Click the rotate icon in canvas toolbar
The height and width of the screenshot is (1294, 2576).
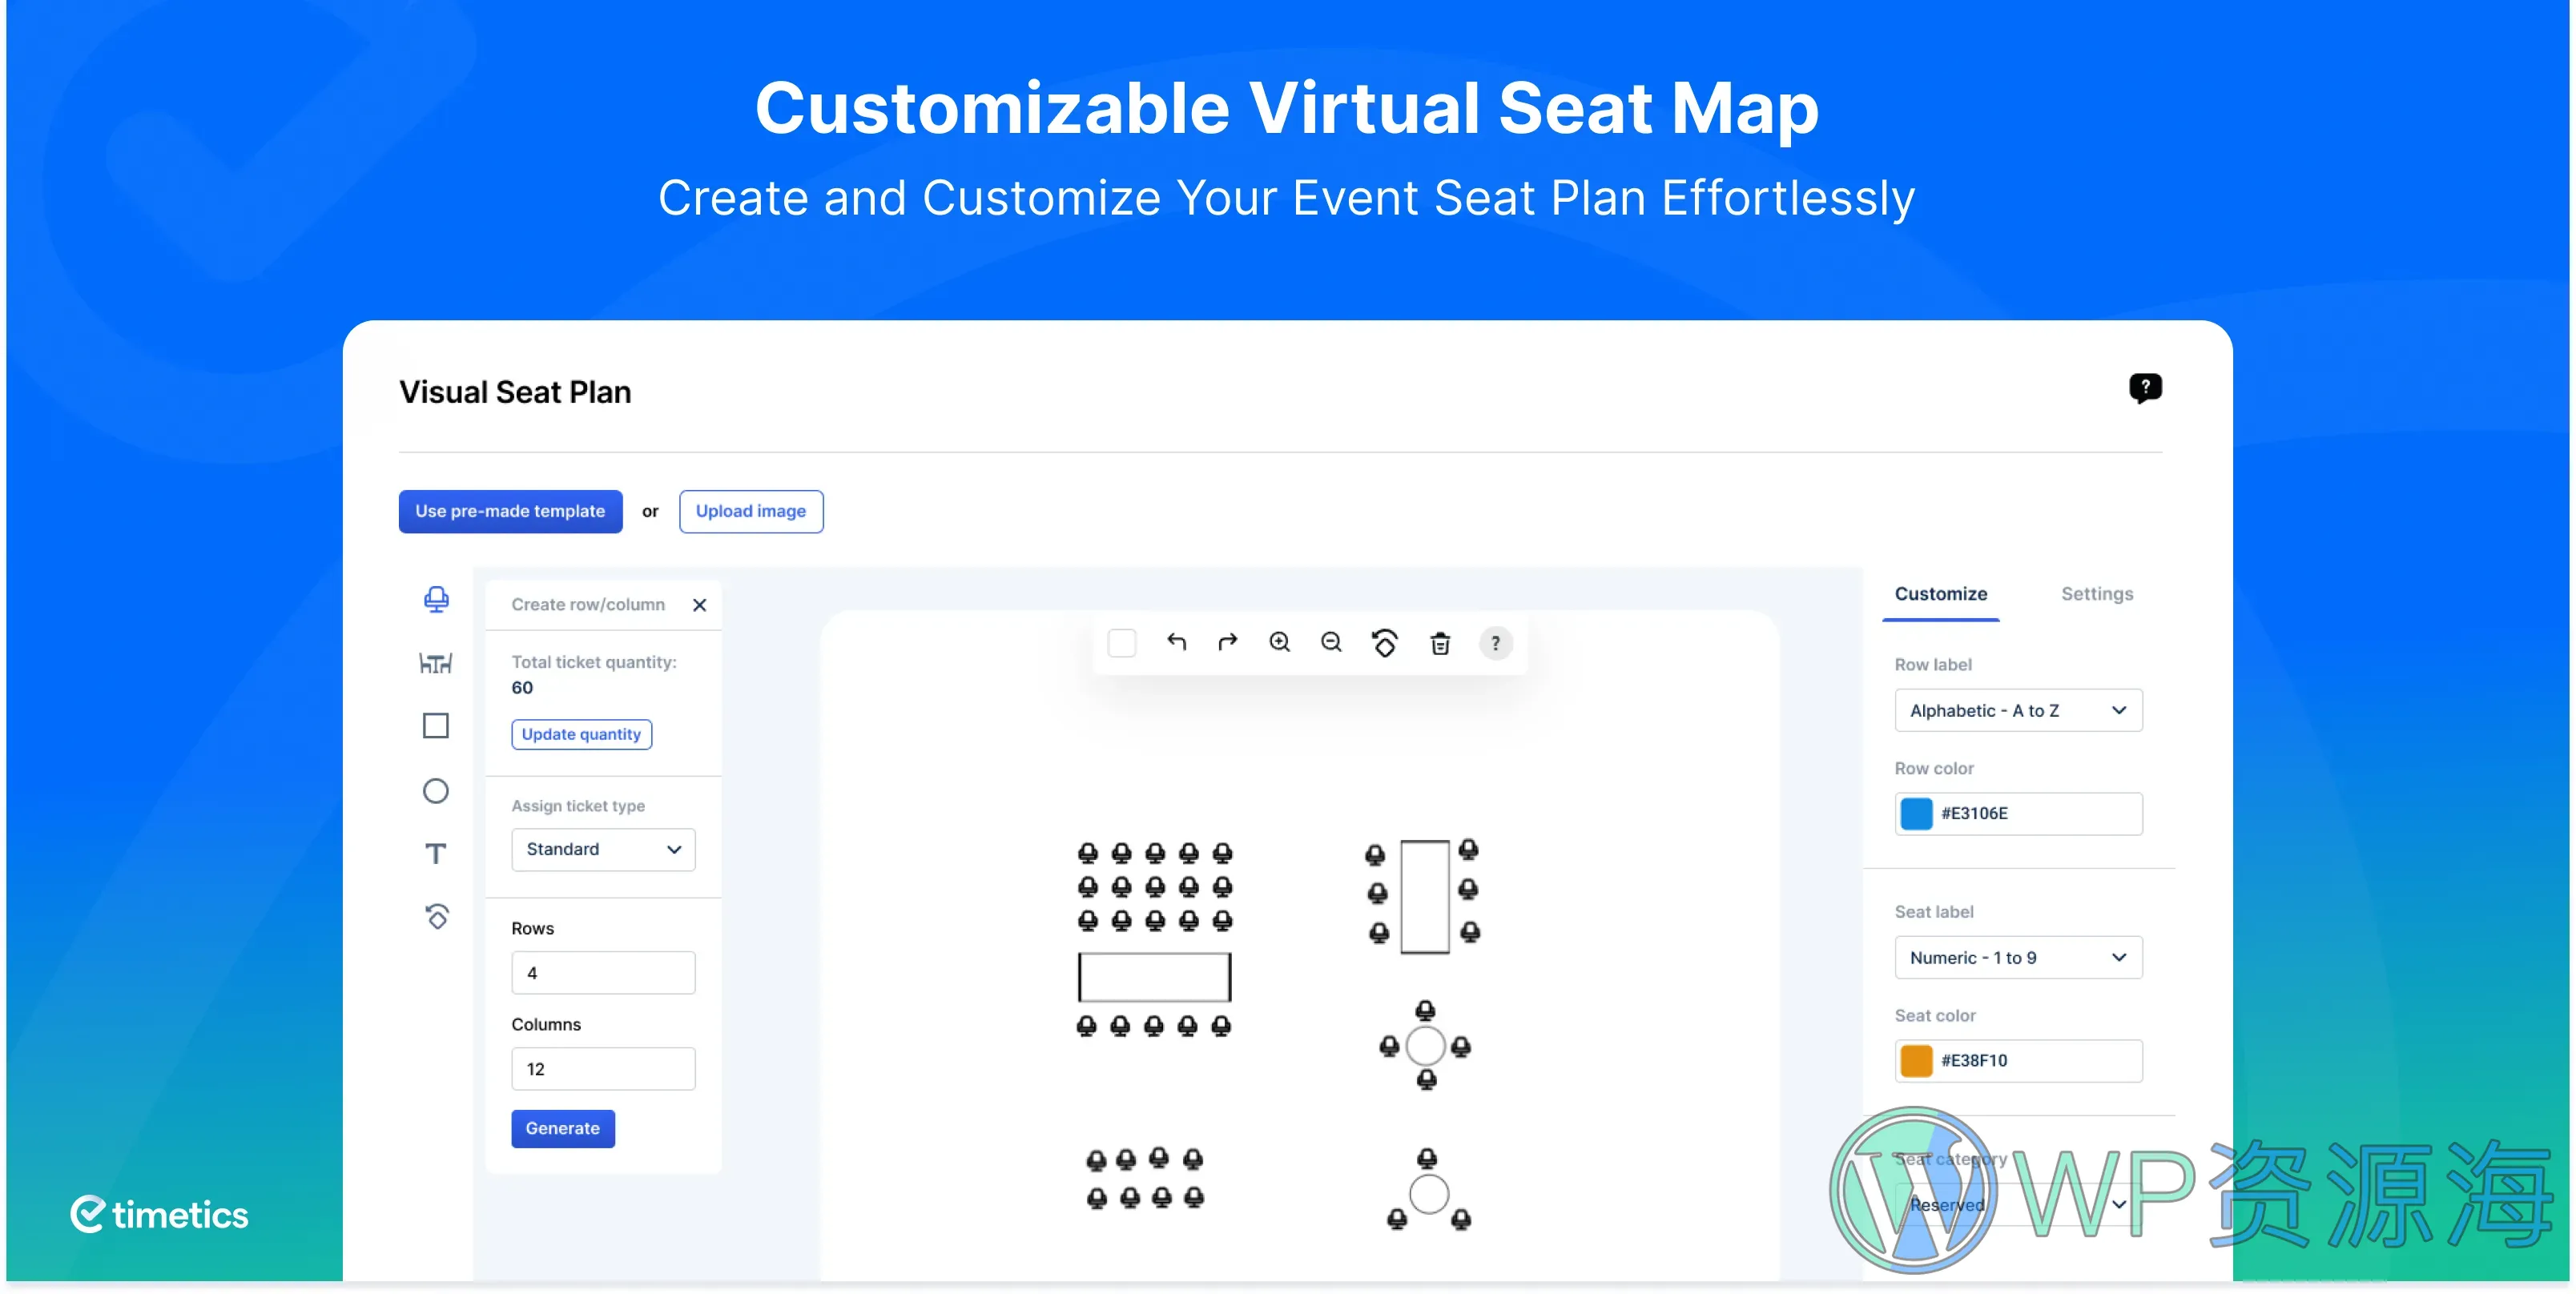[x=1385, y=643]
